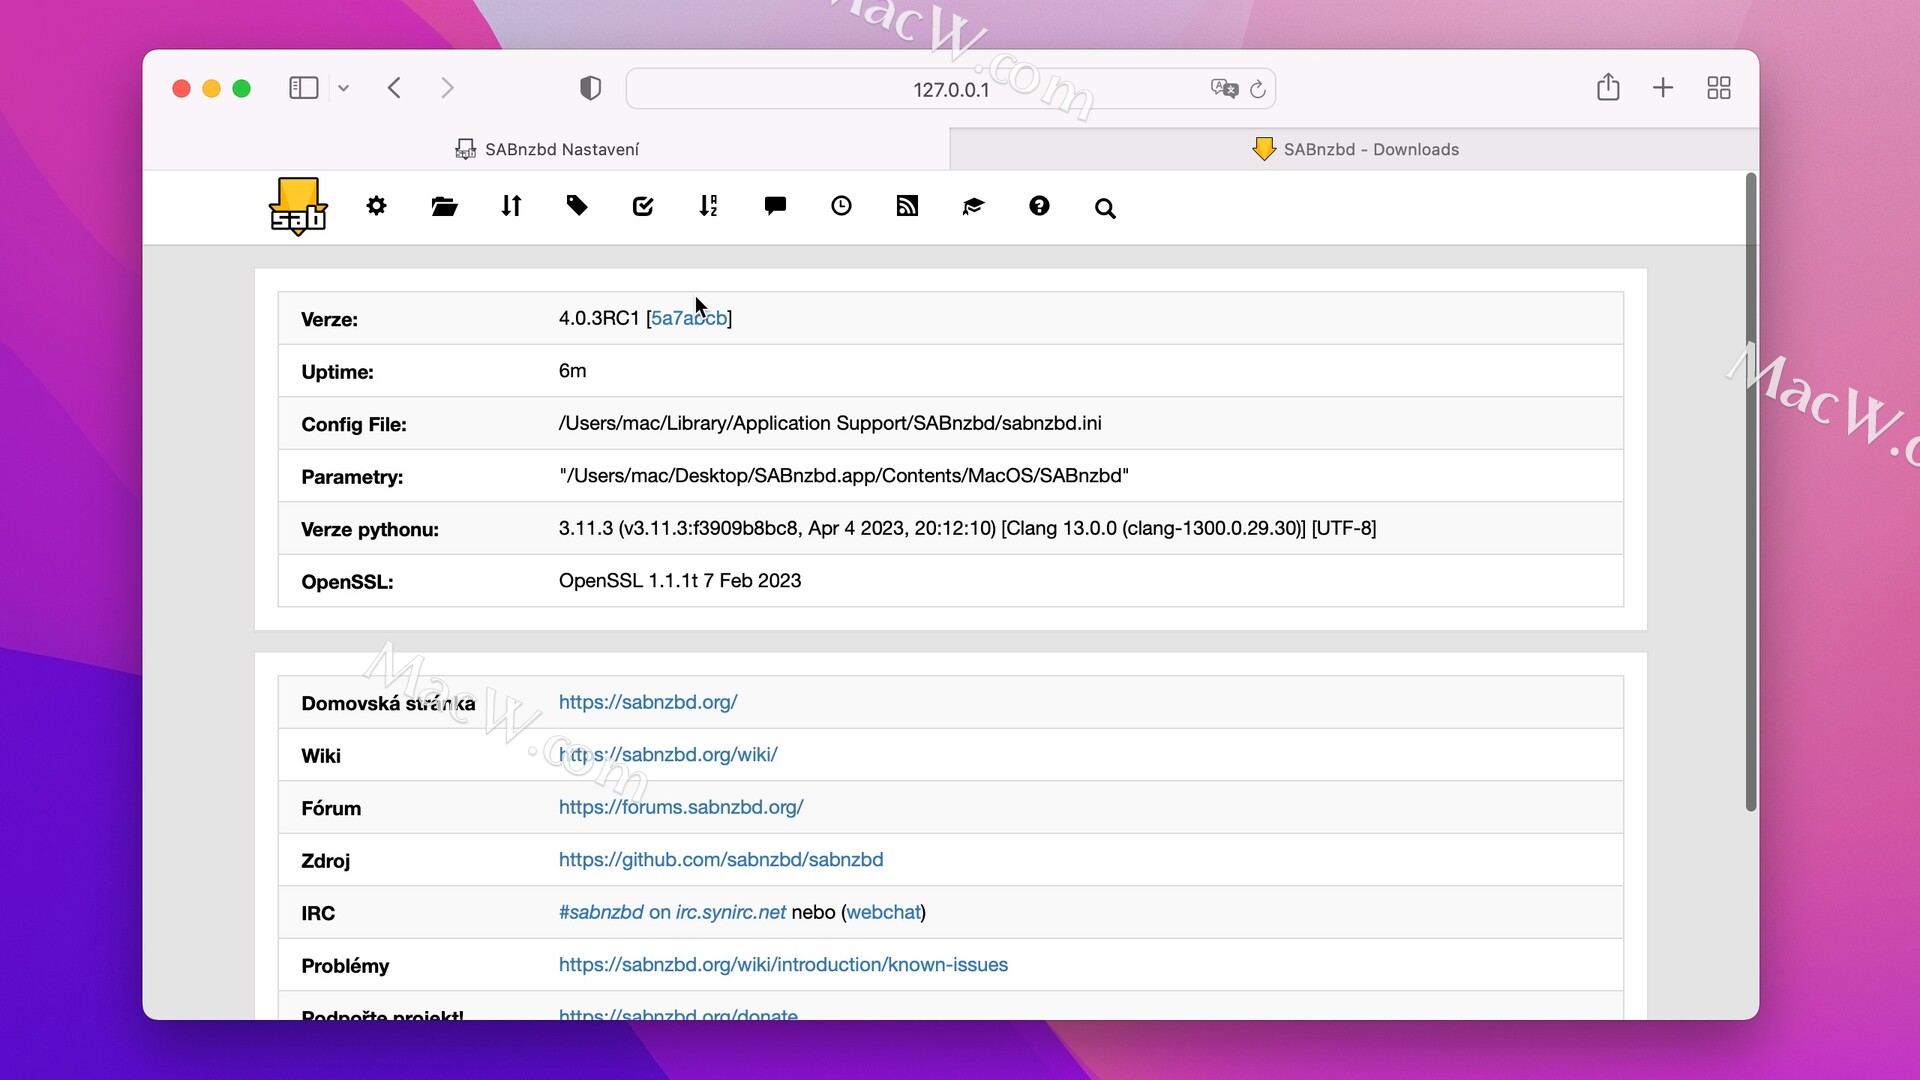Click the search magnifier icon
Viewport: 1920px width, 1080px height.
tap(1105, 208)
